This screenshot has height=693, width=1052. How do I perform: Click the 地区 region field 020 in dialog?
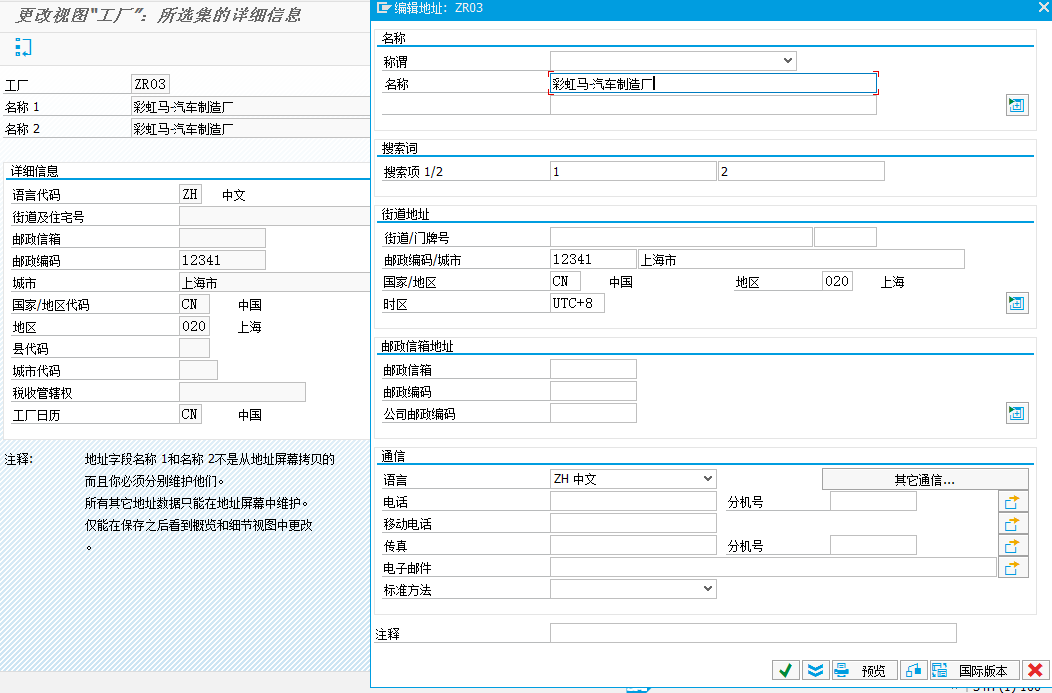(x=837, y=281)
